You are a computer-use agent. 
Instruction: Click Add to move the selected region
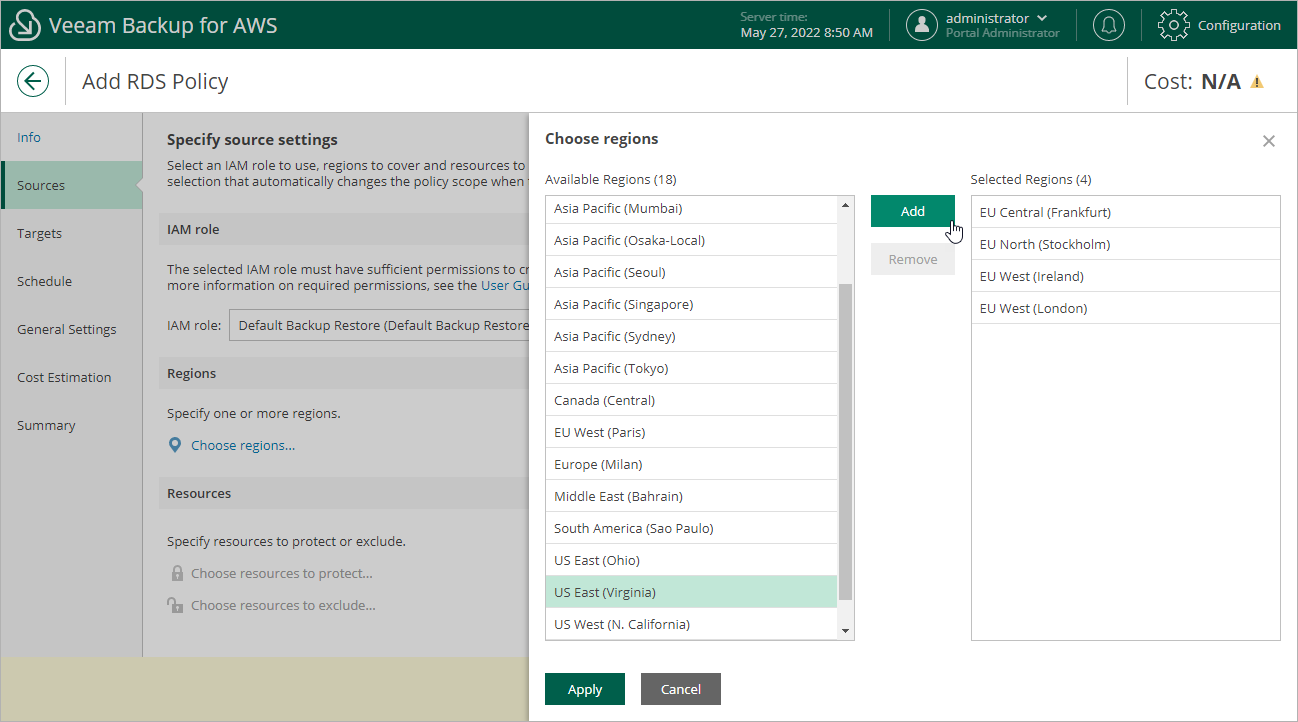[912, 211]
